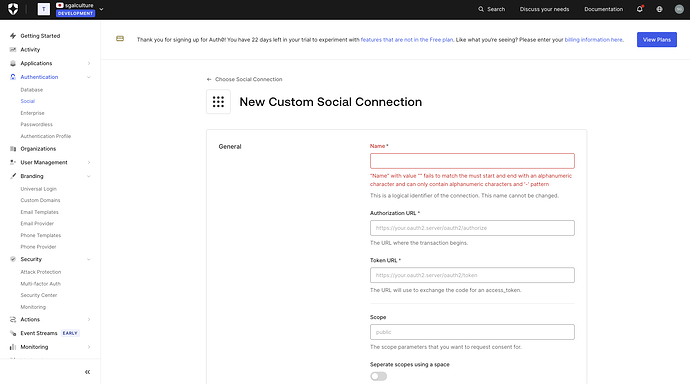Click the View Plans button
Screen dimensions: 690x384
657,40
